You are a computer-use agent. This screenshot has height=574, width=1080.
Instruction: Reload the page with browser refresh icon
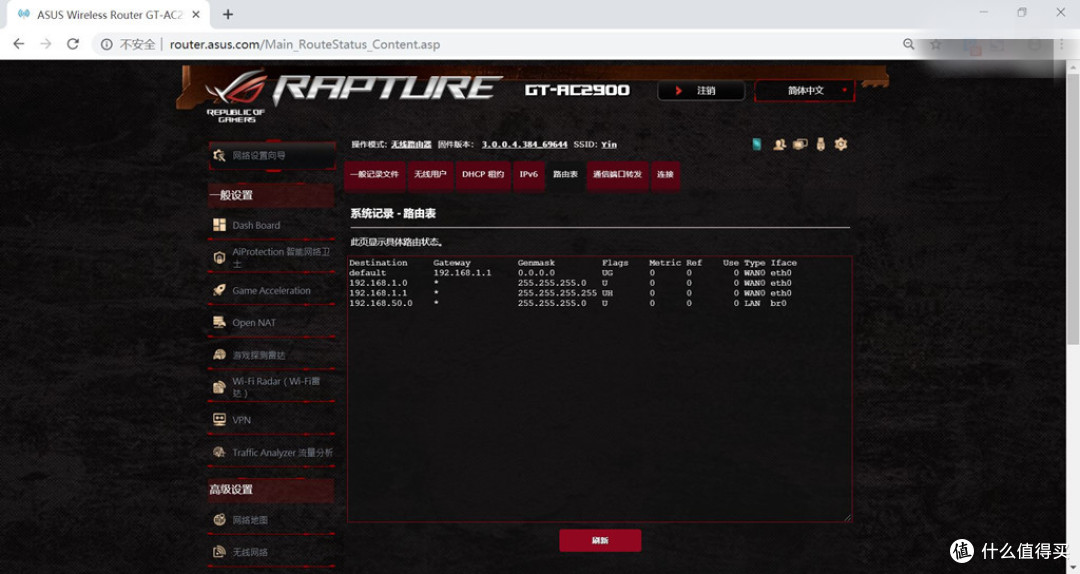(72, 44)
